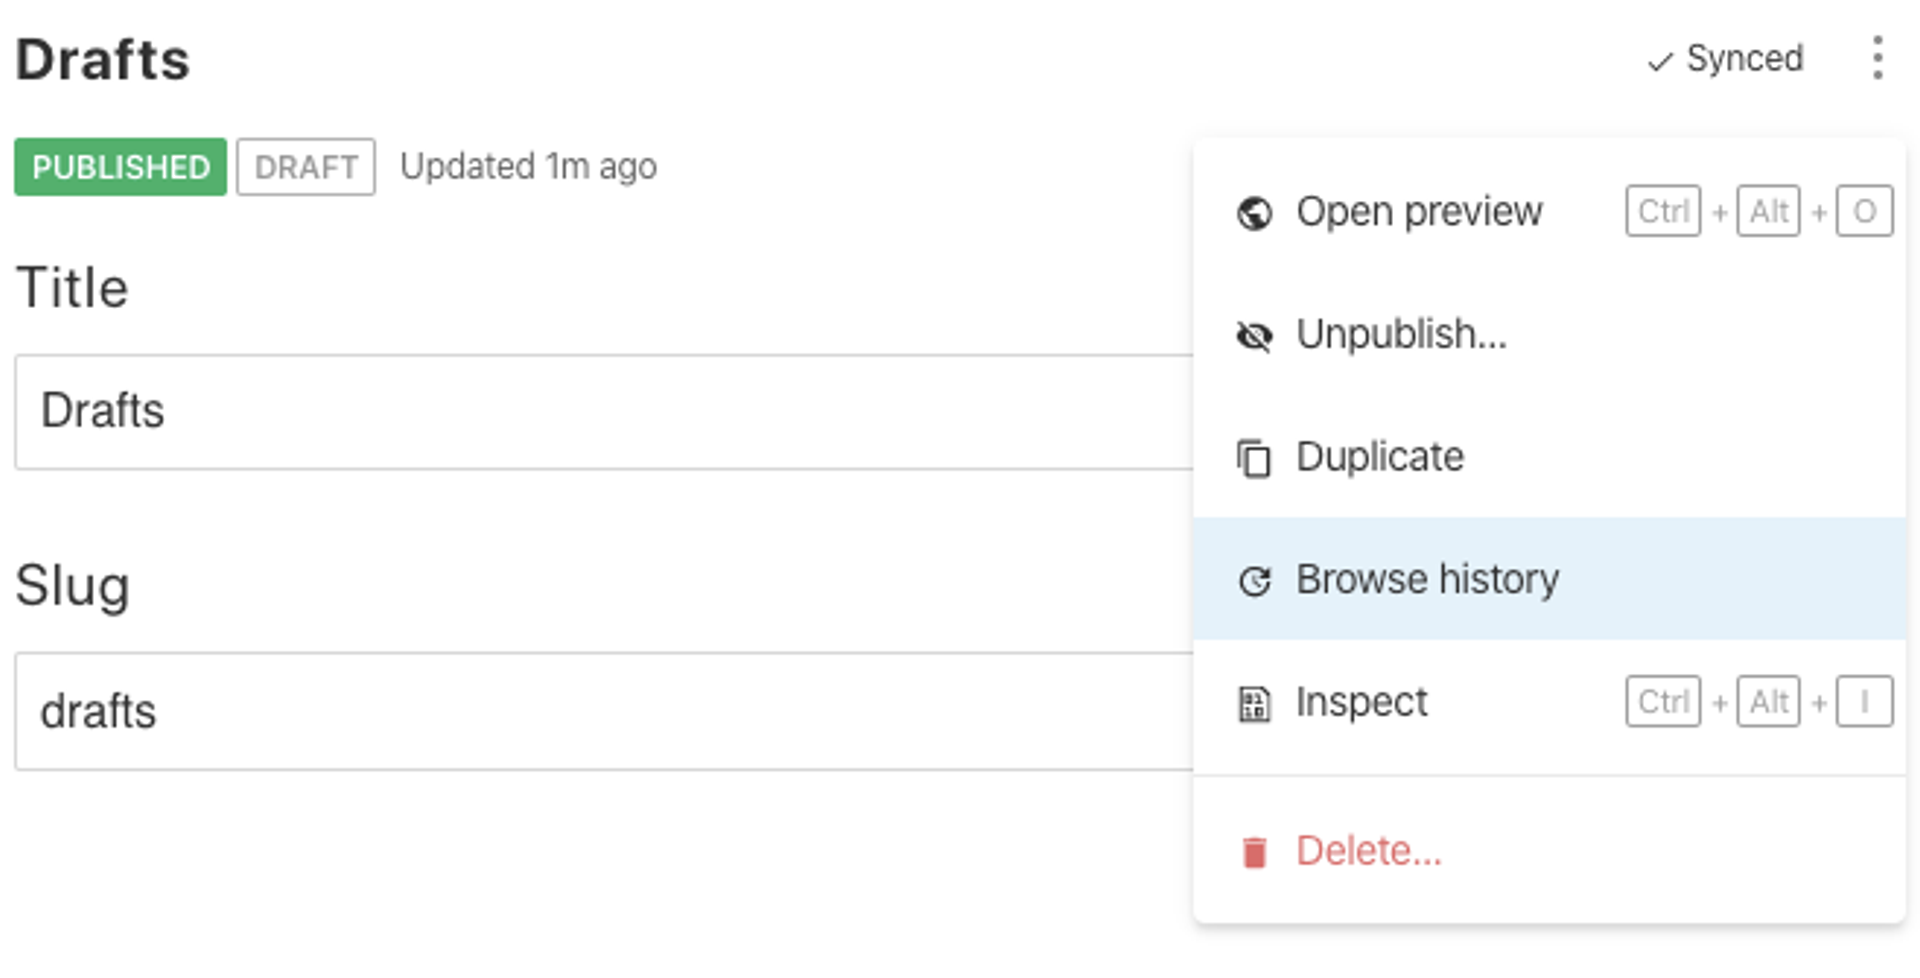Click the Browse history clock icon
This screenshot has height=978, width=1920.
1254,581
